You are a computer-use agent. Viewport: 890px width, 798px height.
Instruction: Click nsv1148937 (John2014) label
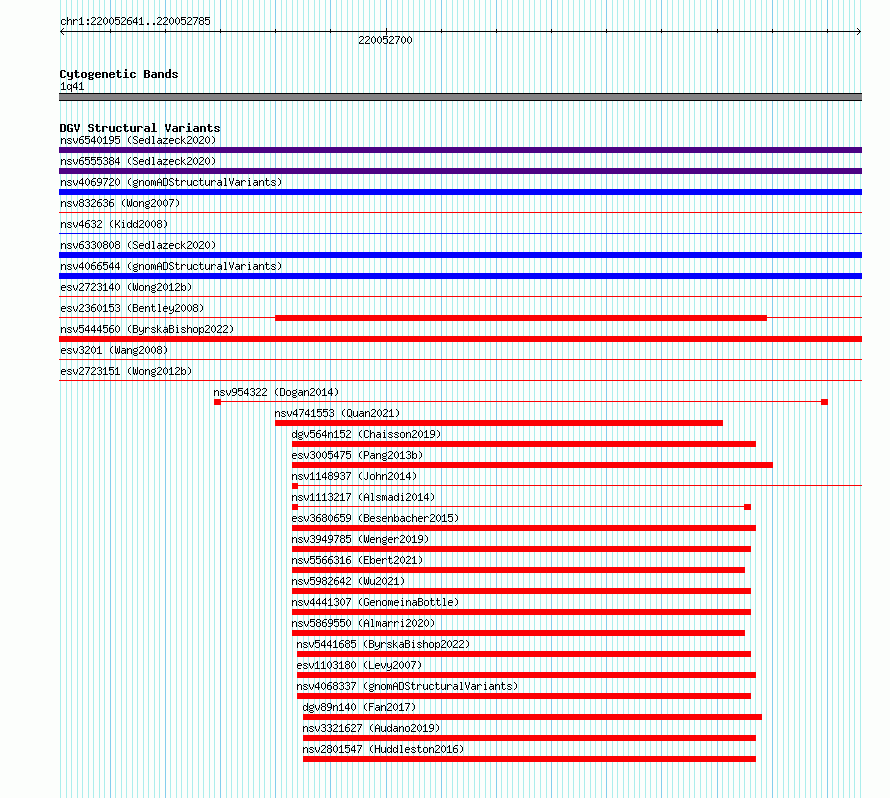pyautogui.click(x=354, y=476)
